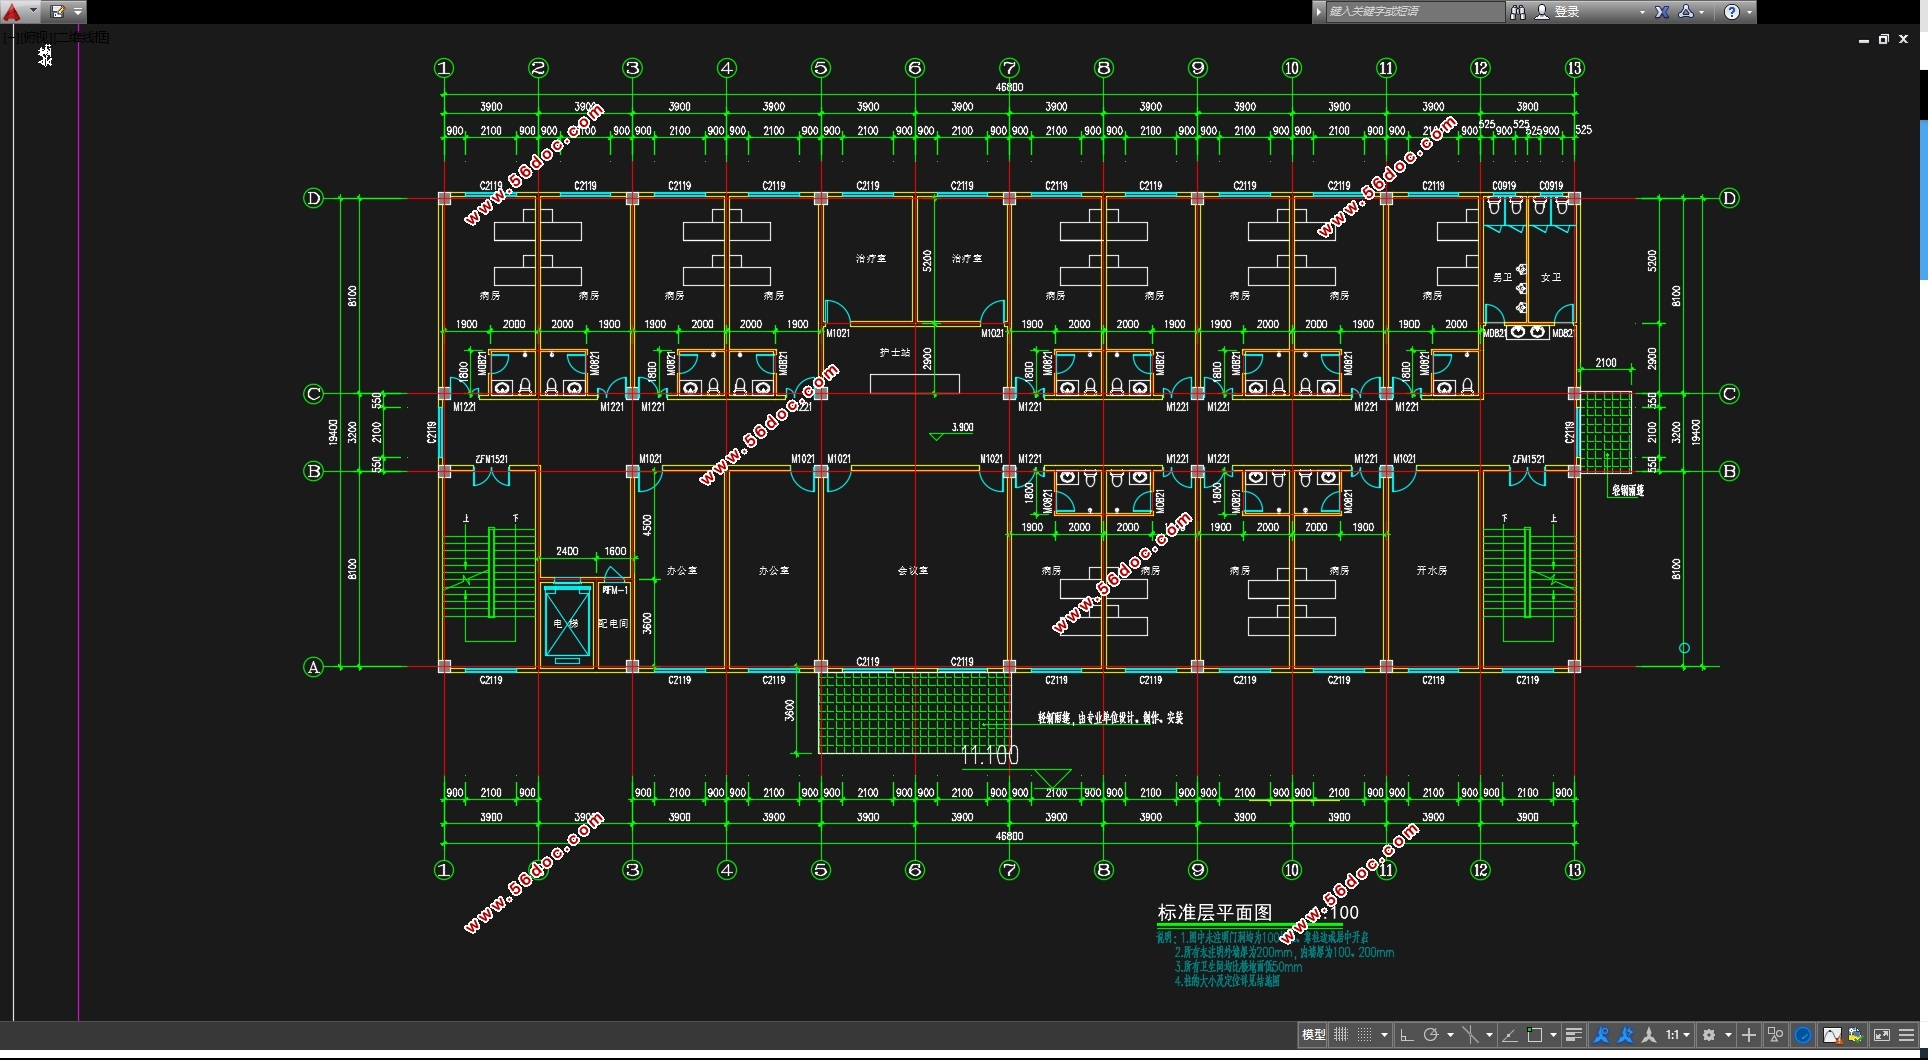Toggle isometric drafting icon
The image size is (1928, 1060).
1470,1035
